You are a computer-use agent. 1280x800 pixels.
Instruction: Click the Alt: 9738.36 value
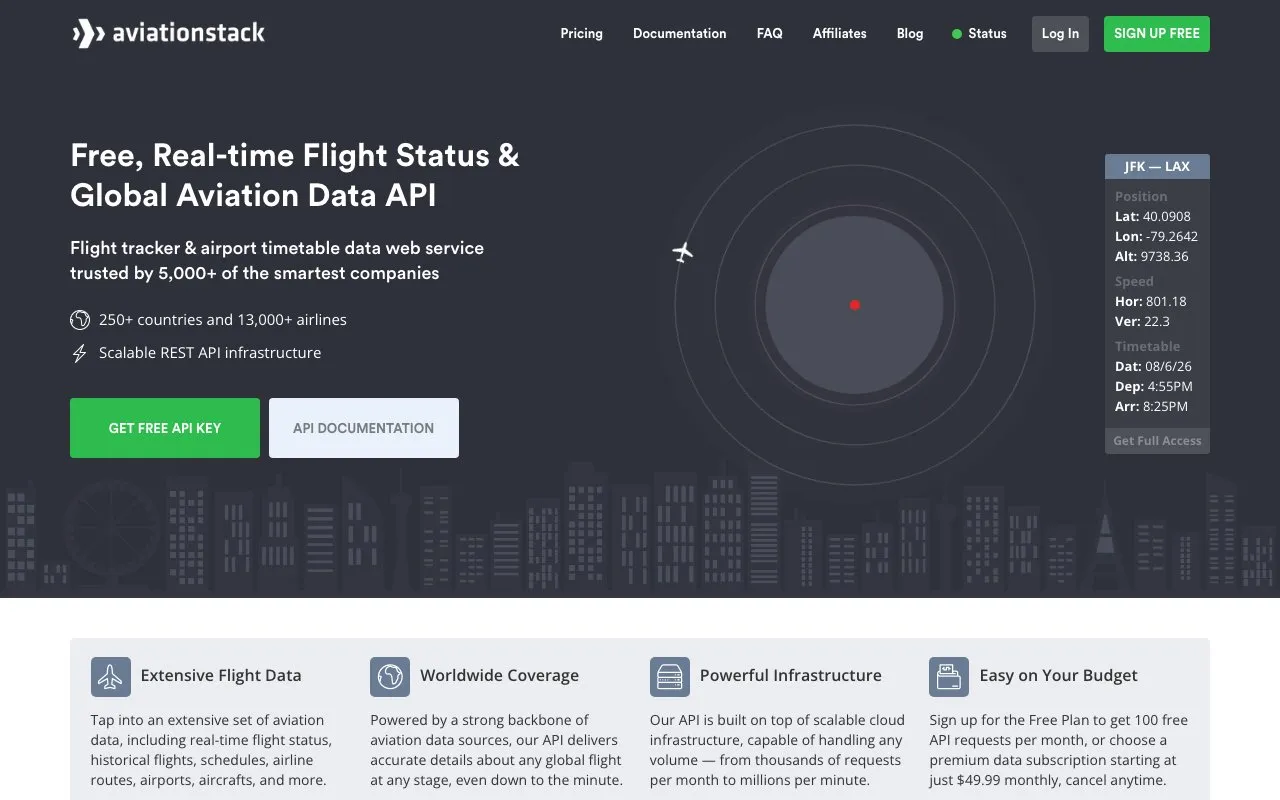point(1152,257)
